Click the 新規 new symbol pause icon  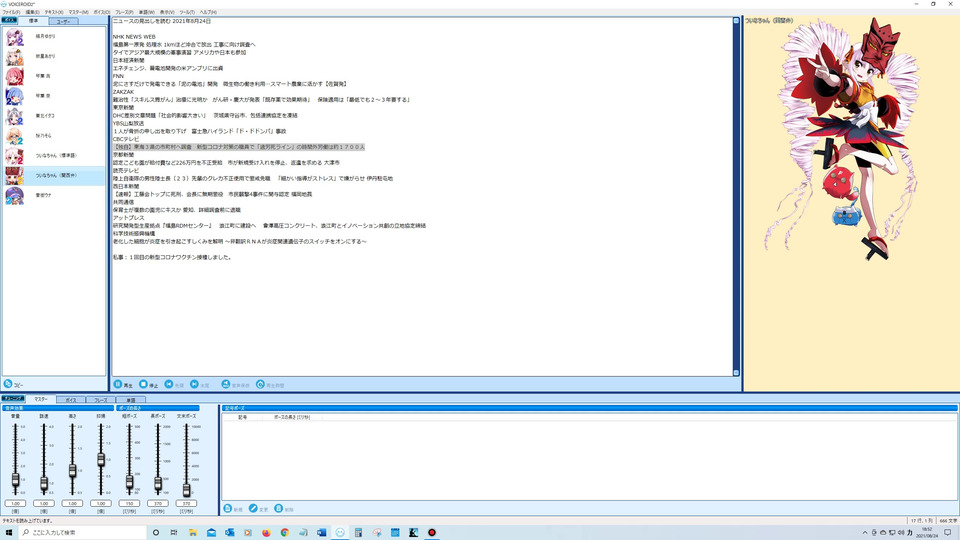point(228,509)
